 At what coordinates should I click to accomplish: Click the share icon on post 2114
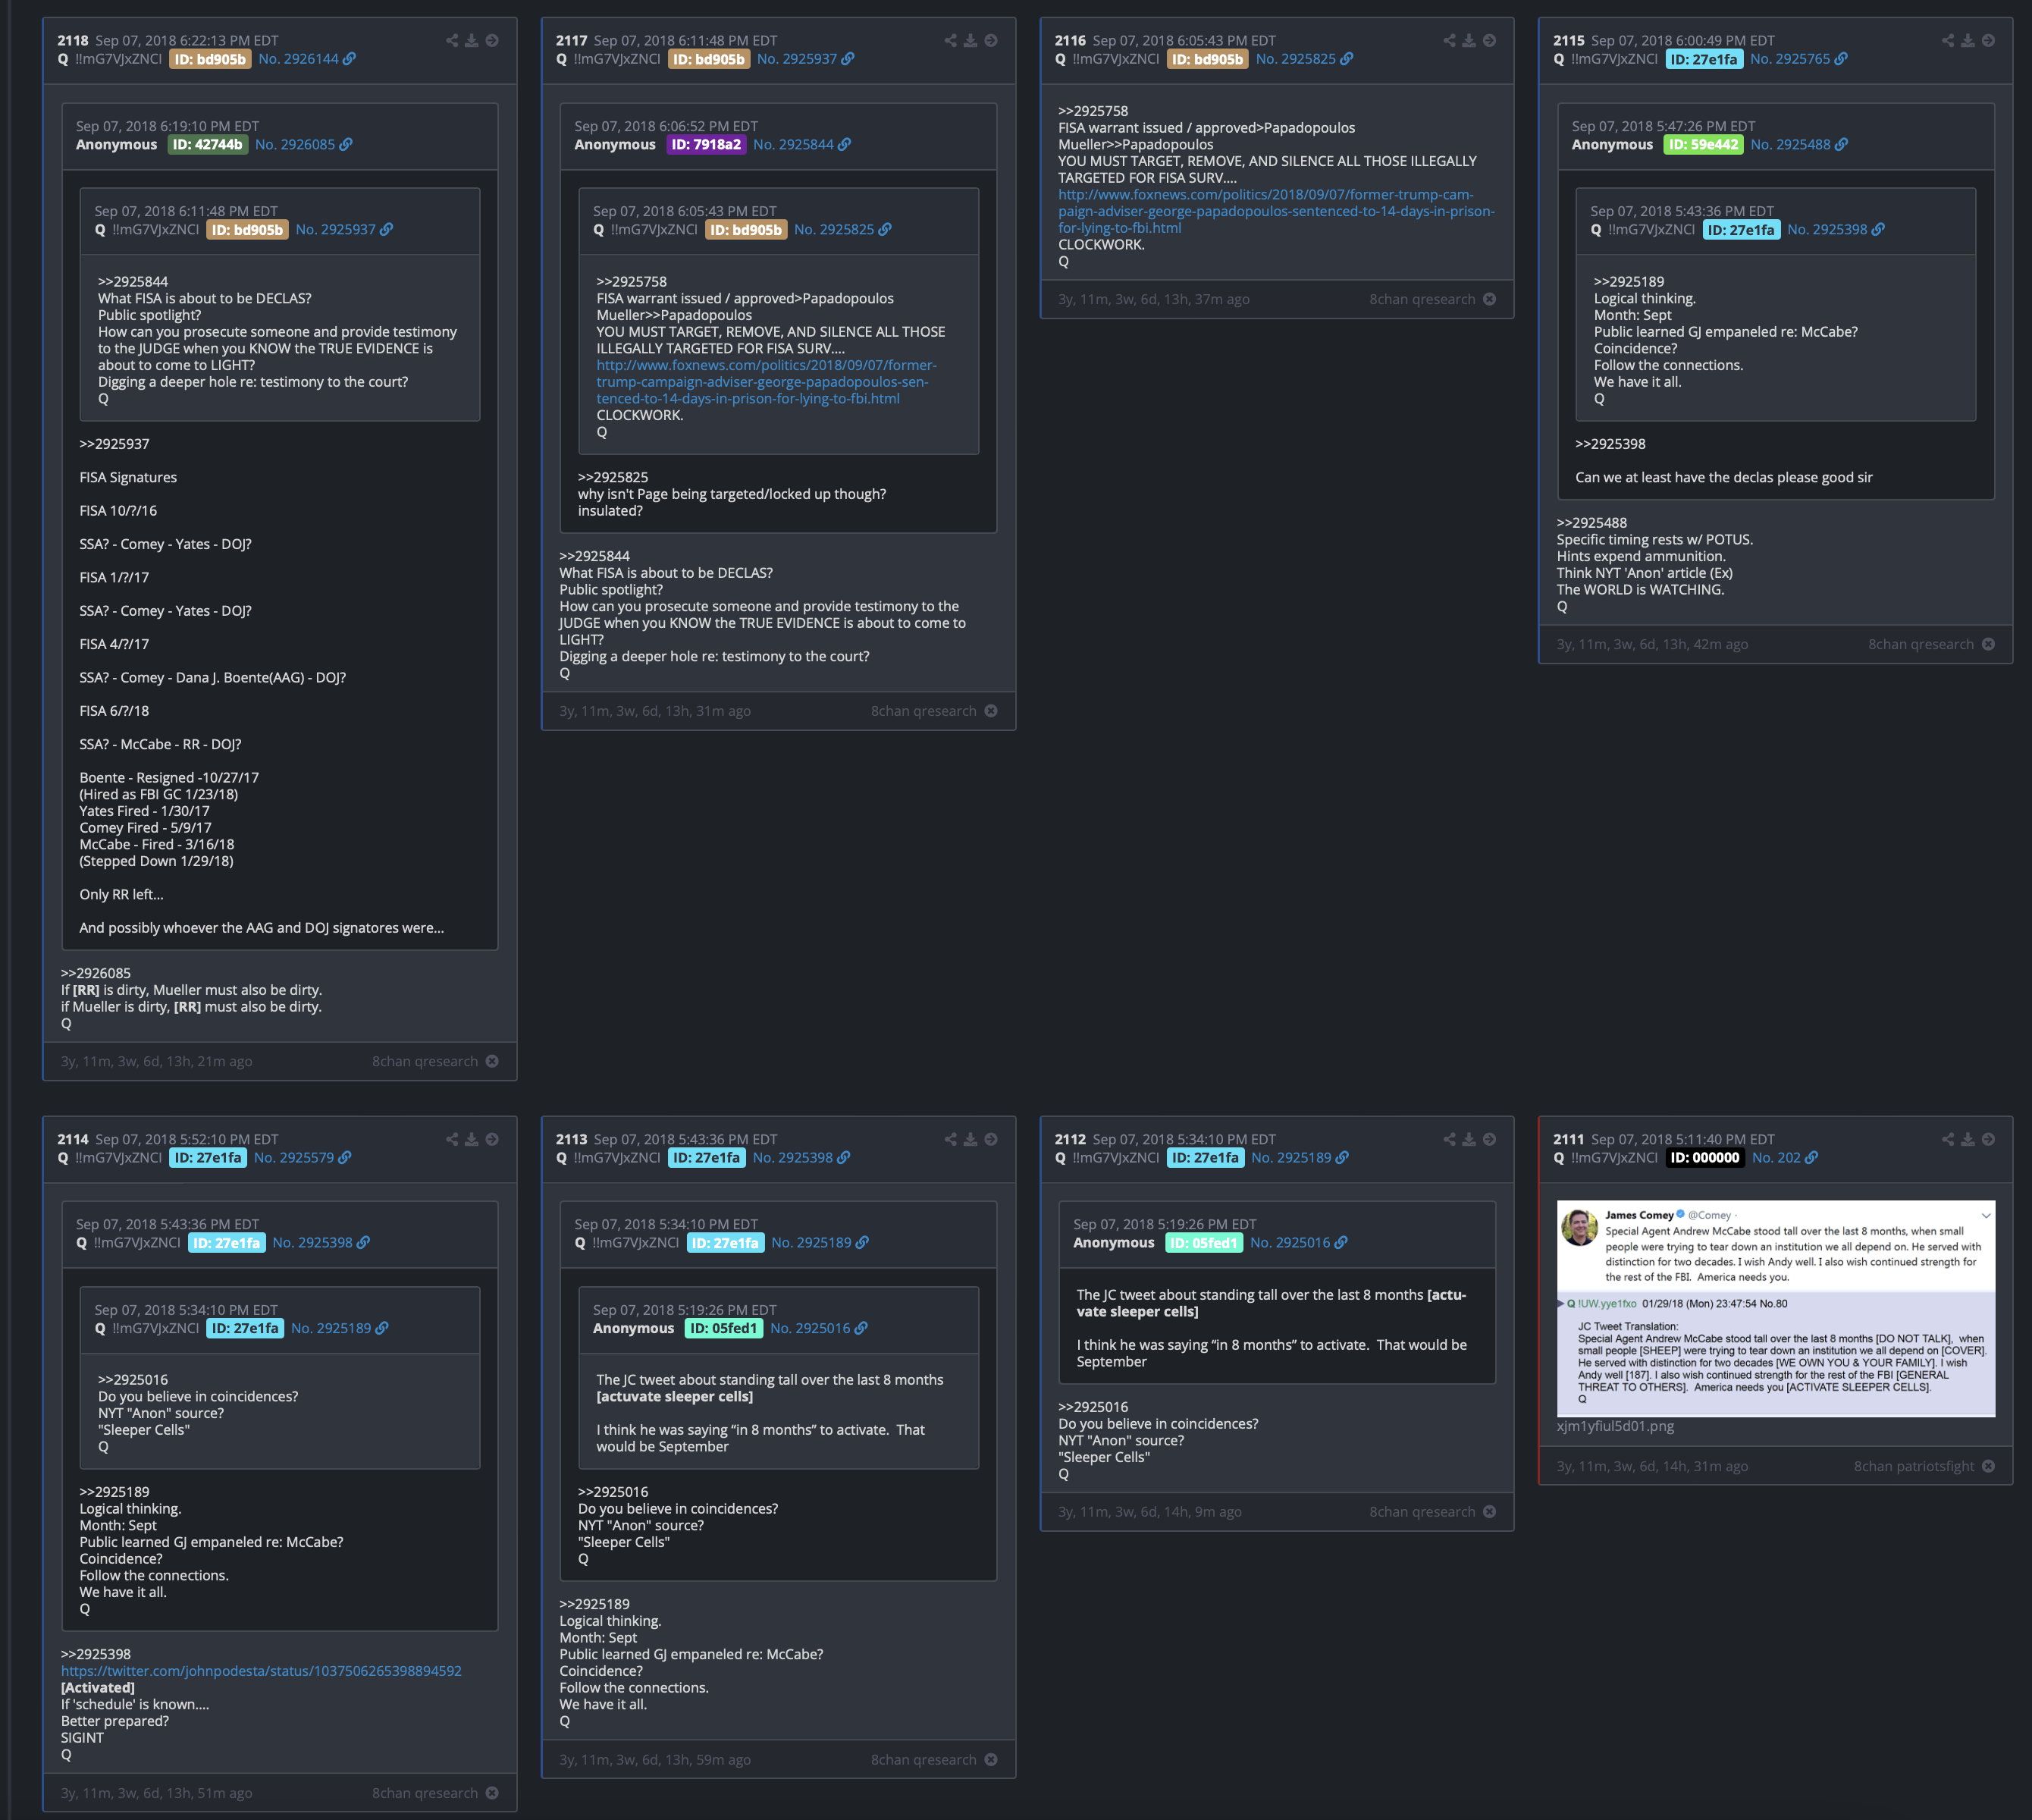tap(452, 1139)
